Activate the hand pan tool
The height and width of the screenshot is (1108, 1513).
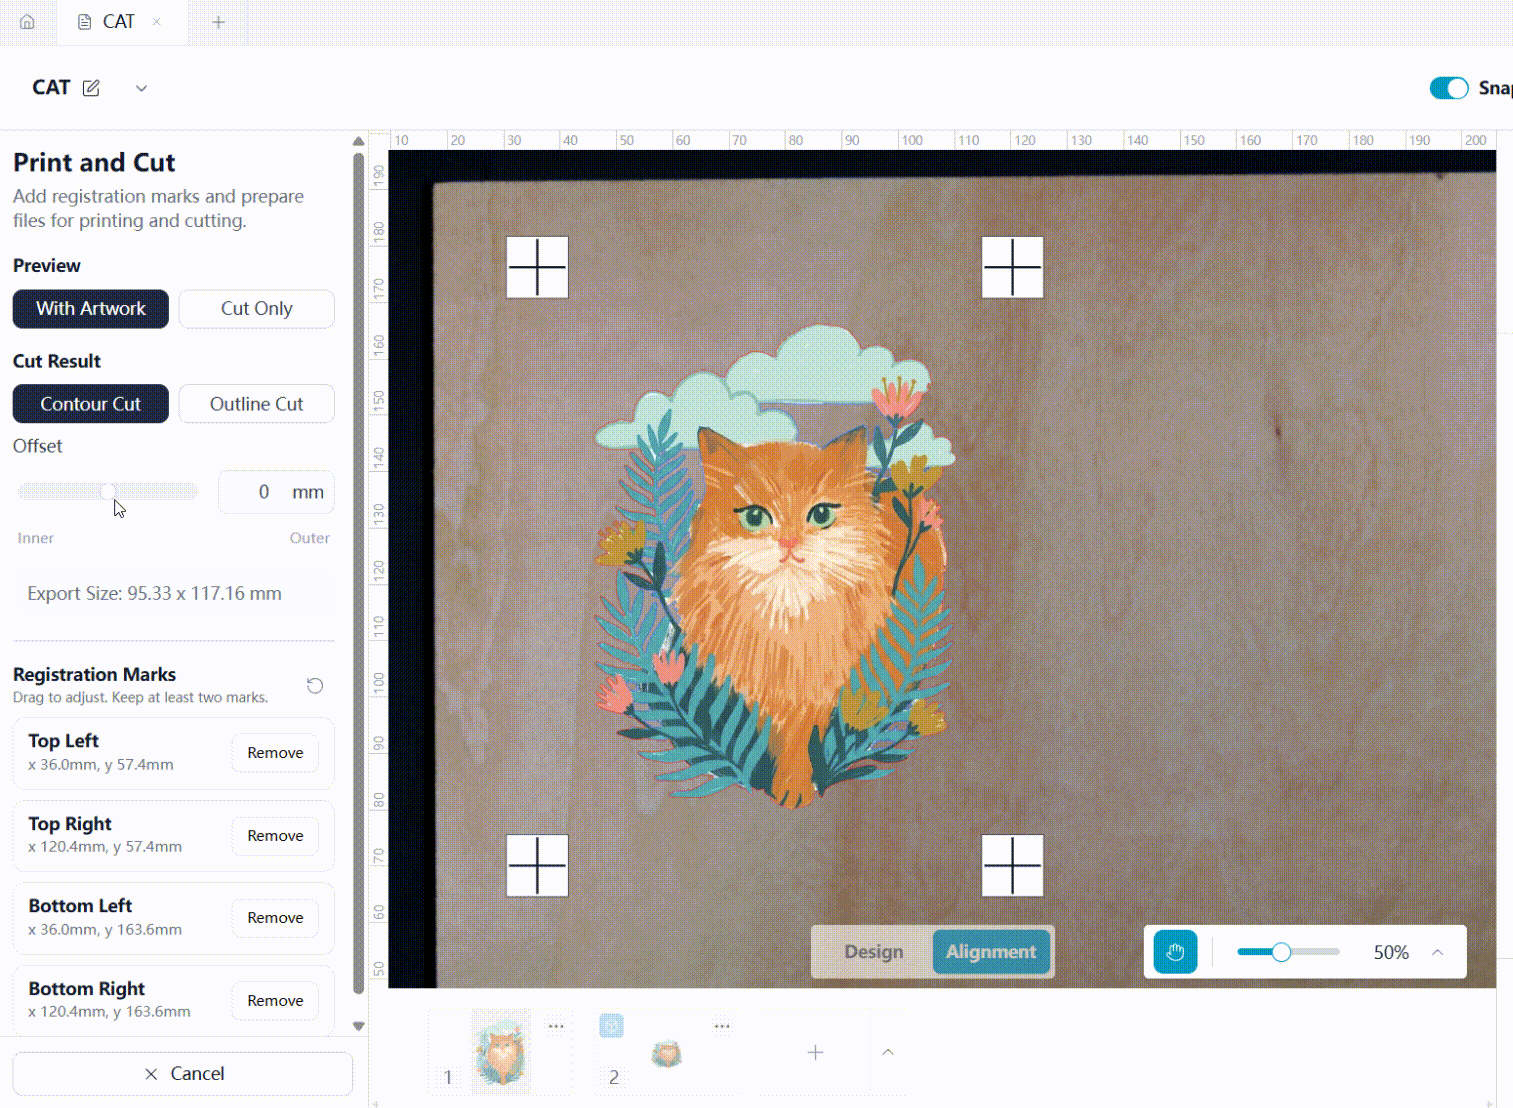point(1175,952)
